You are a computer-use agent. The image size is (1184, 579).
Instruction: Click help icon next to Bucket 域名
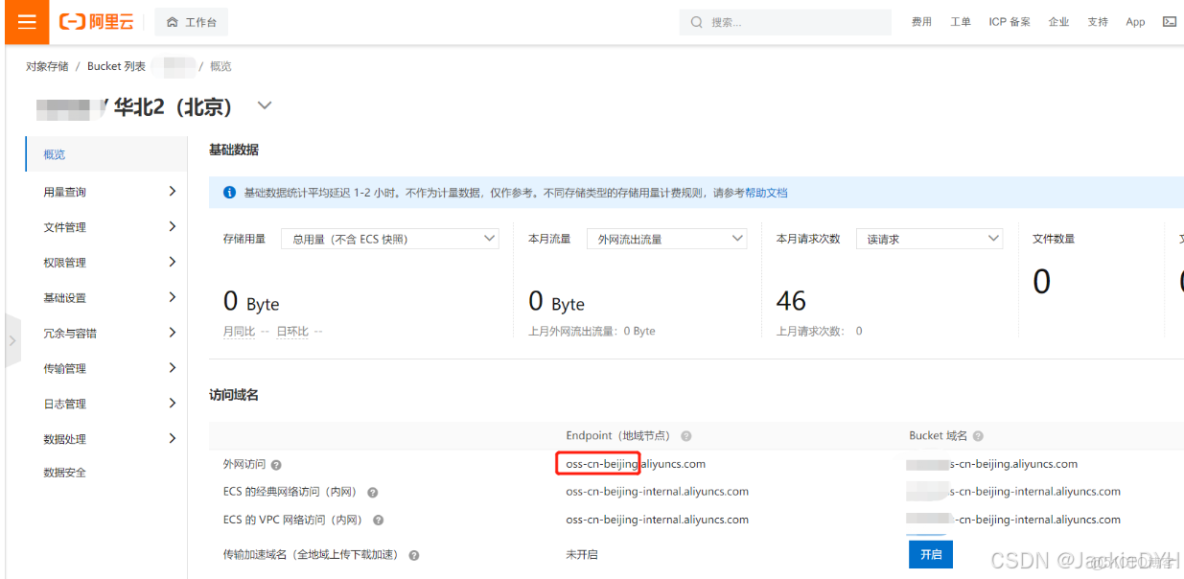977,435
